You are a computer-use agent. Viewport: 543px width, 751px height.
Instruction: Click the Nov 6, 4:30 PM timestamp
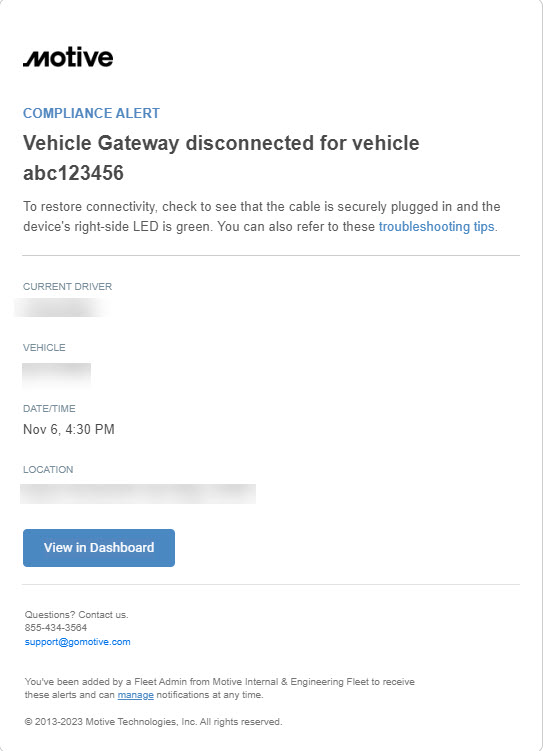[x=69, y=429]
